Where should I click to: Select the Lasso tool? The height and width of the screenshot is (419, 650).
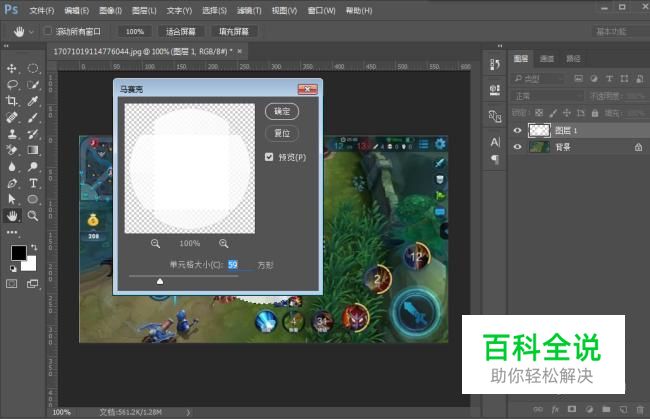tap(12, 85)
